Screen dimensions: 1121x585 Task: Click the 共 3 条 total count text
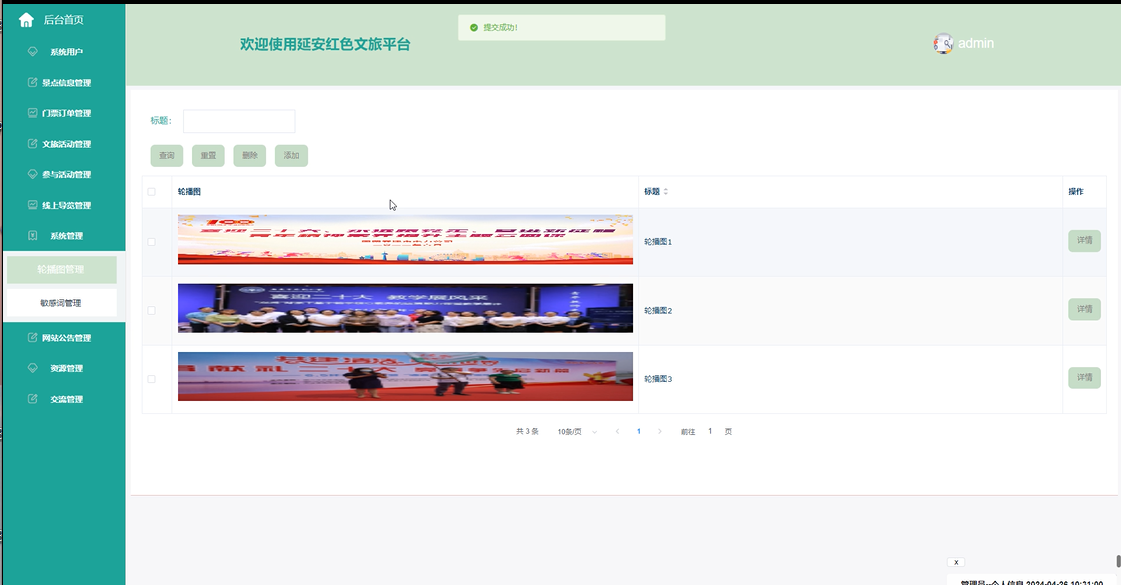pyautogui.click(x=528, y=431)
